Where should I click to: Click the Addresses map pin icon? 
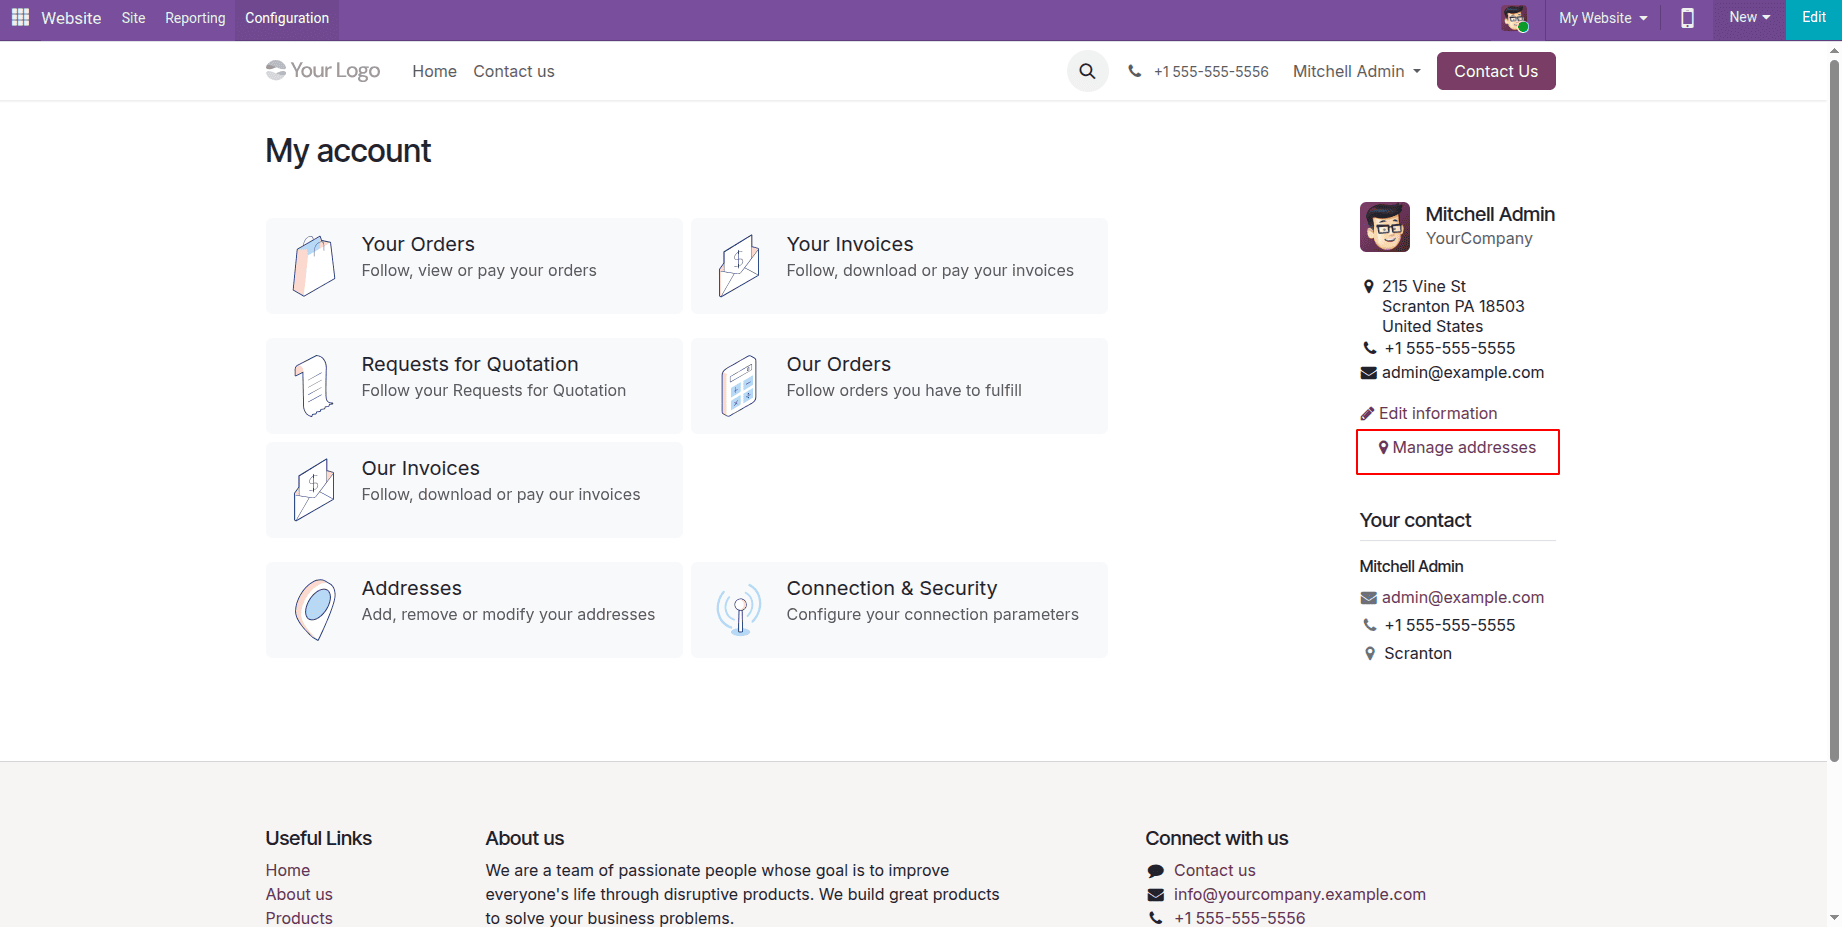314,610
